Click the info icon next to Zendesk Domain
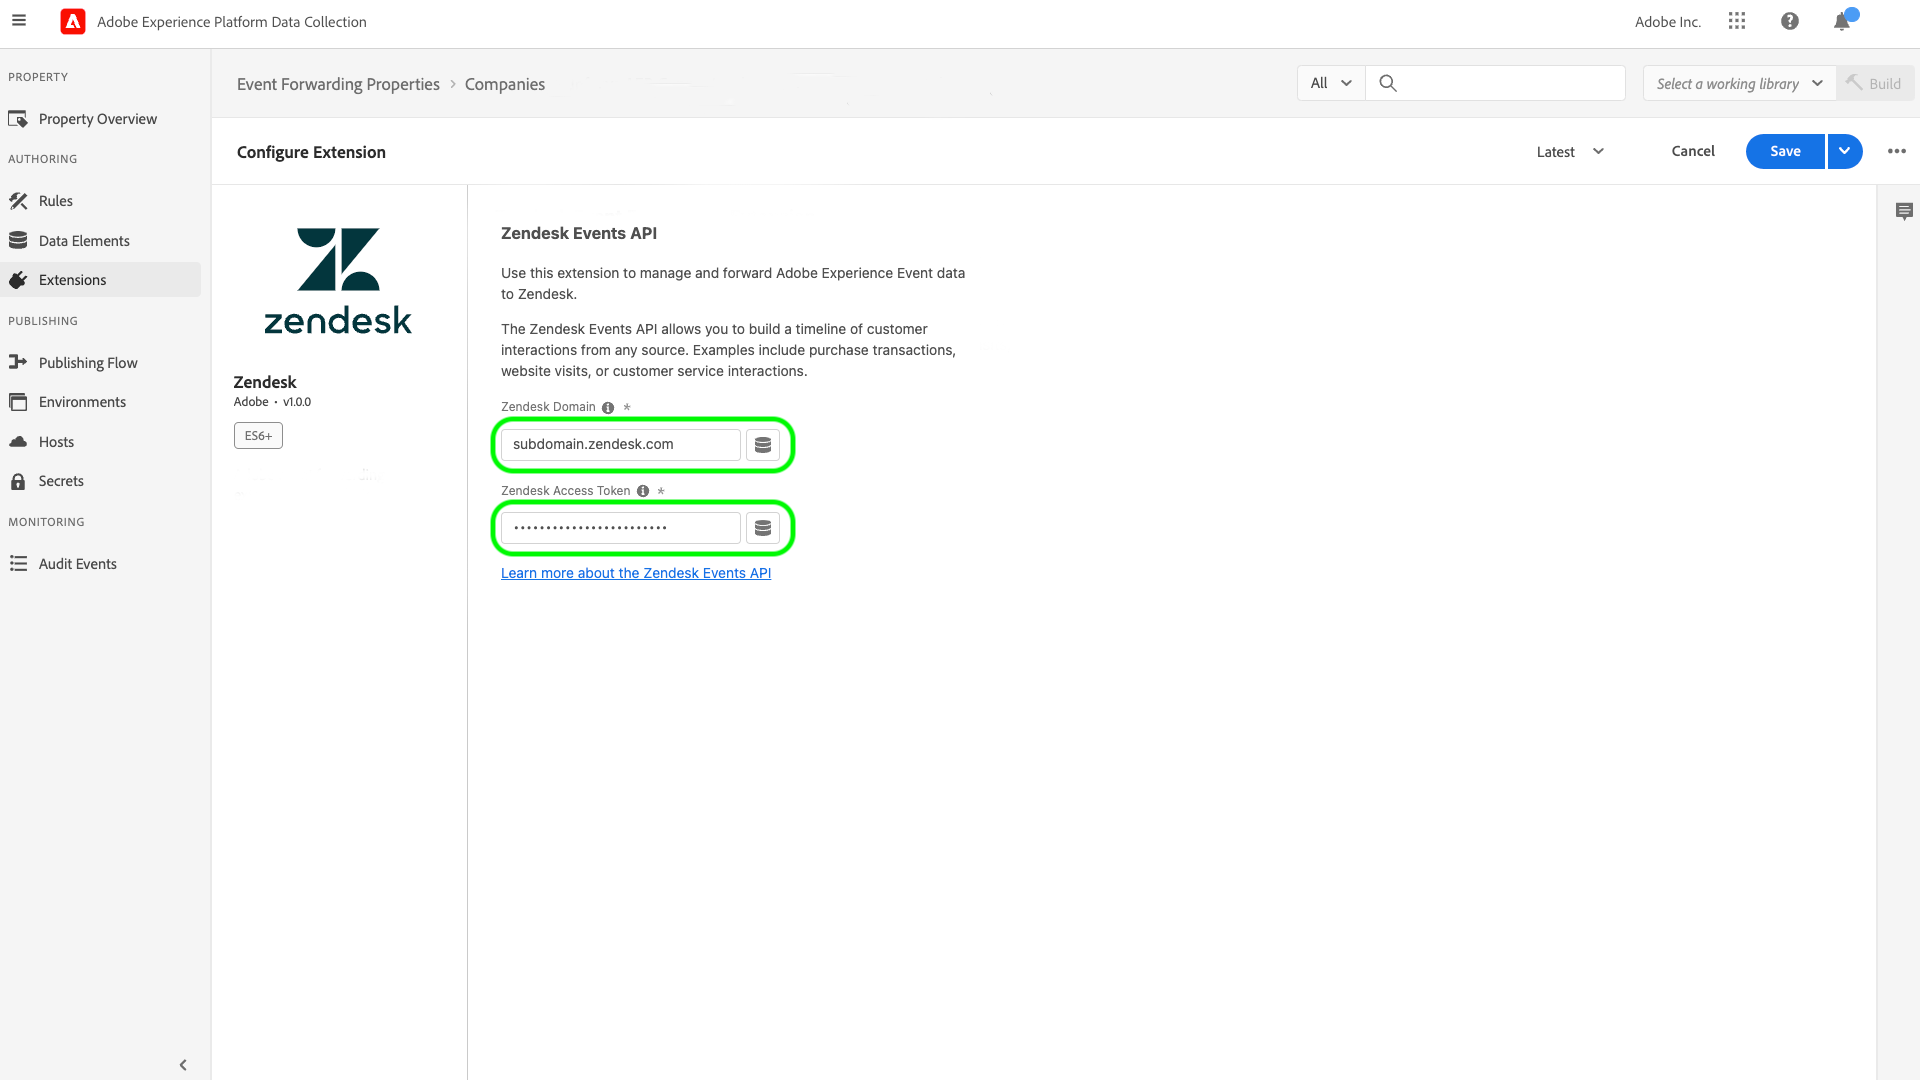 click(608, 408)
